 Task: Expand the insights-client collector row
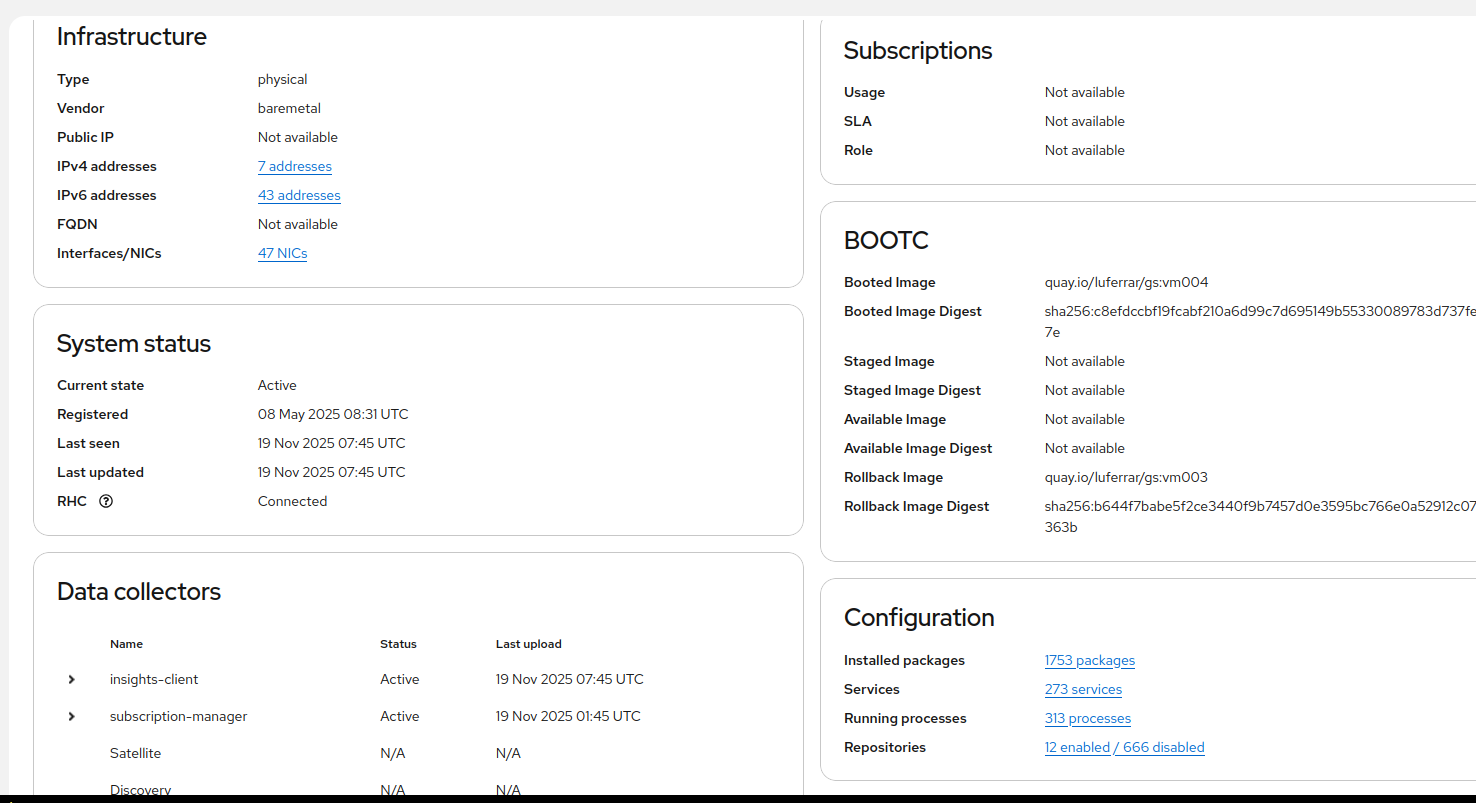pos(72,679)
